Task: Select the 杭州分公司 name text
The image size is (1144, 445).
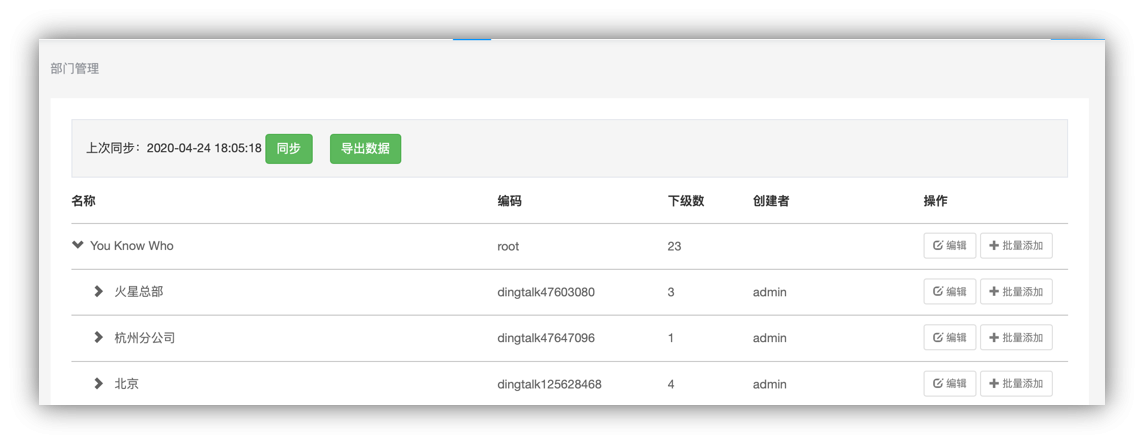Action: (144, 338)
